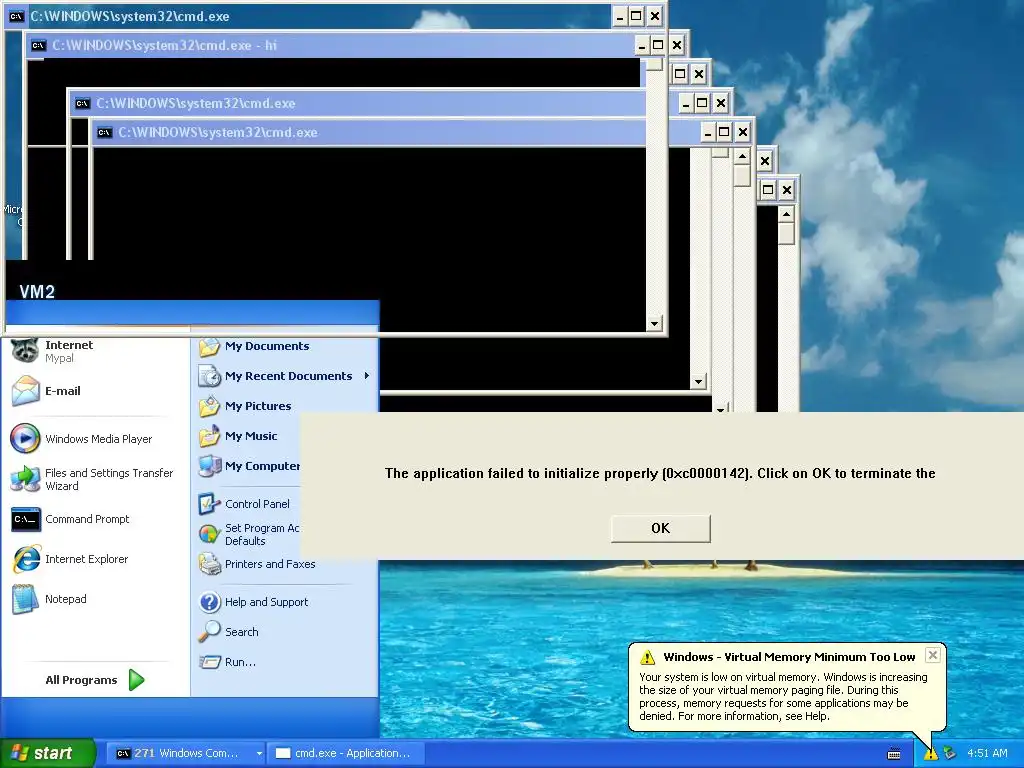Click the Safely Remove Hardware tray icon
The width and height of the screenshot is (1024, 768).
[950, 754]
